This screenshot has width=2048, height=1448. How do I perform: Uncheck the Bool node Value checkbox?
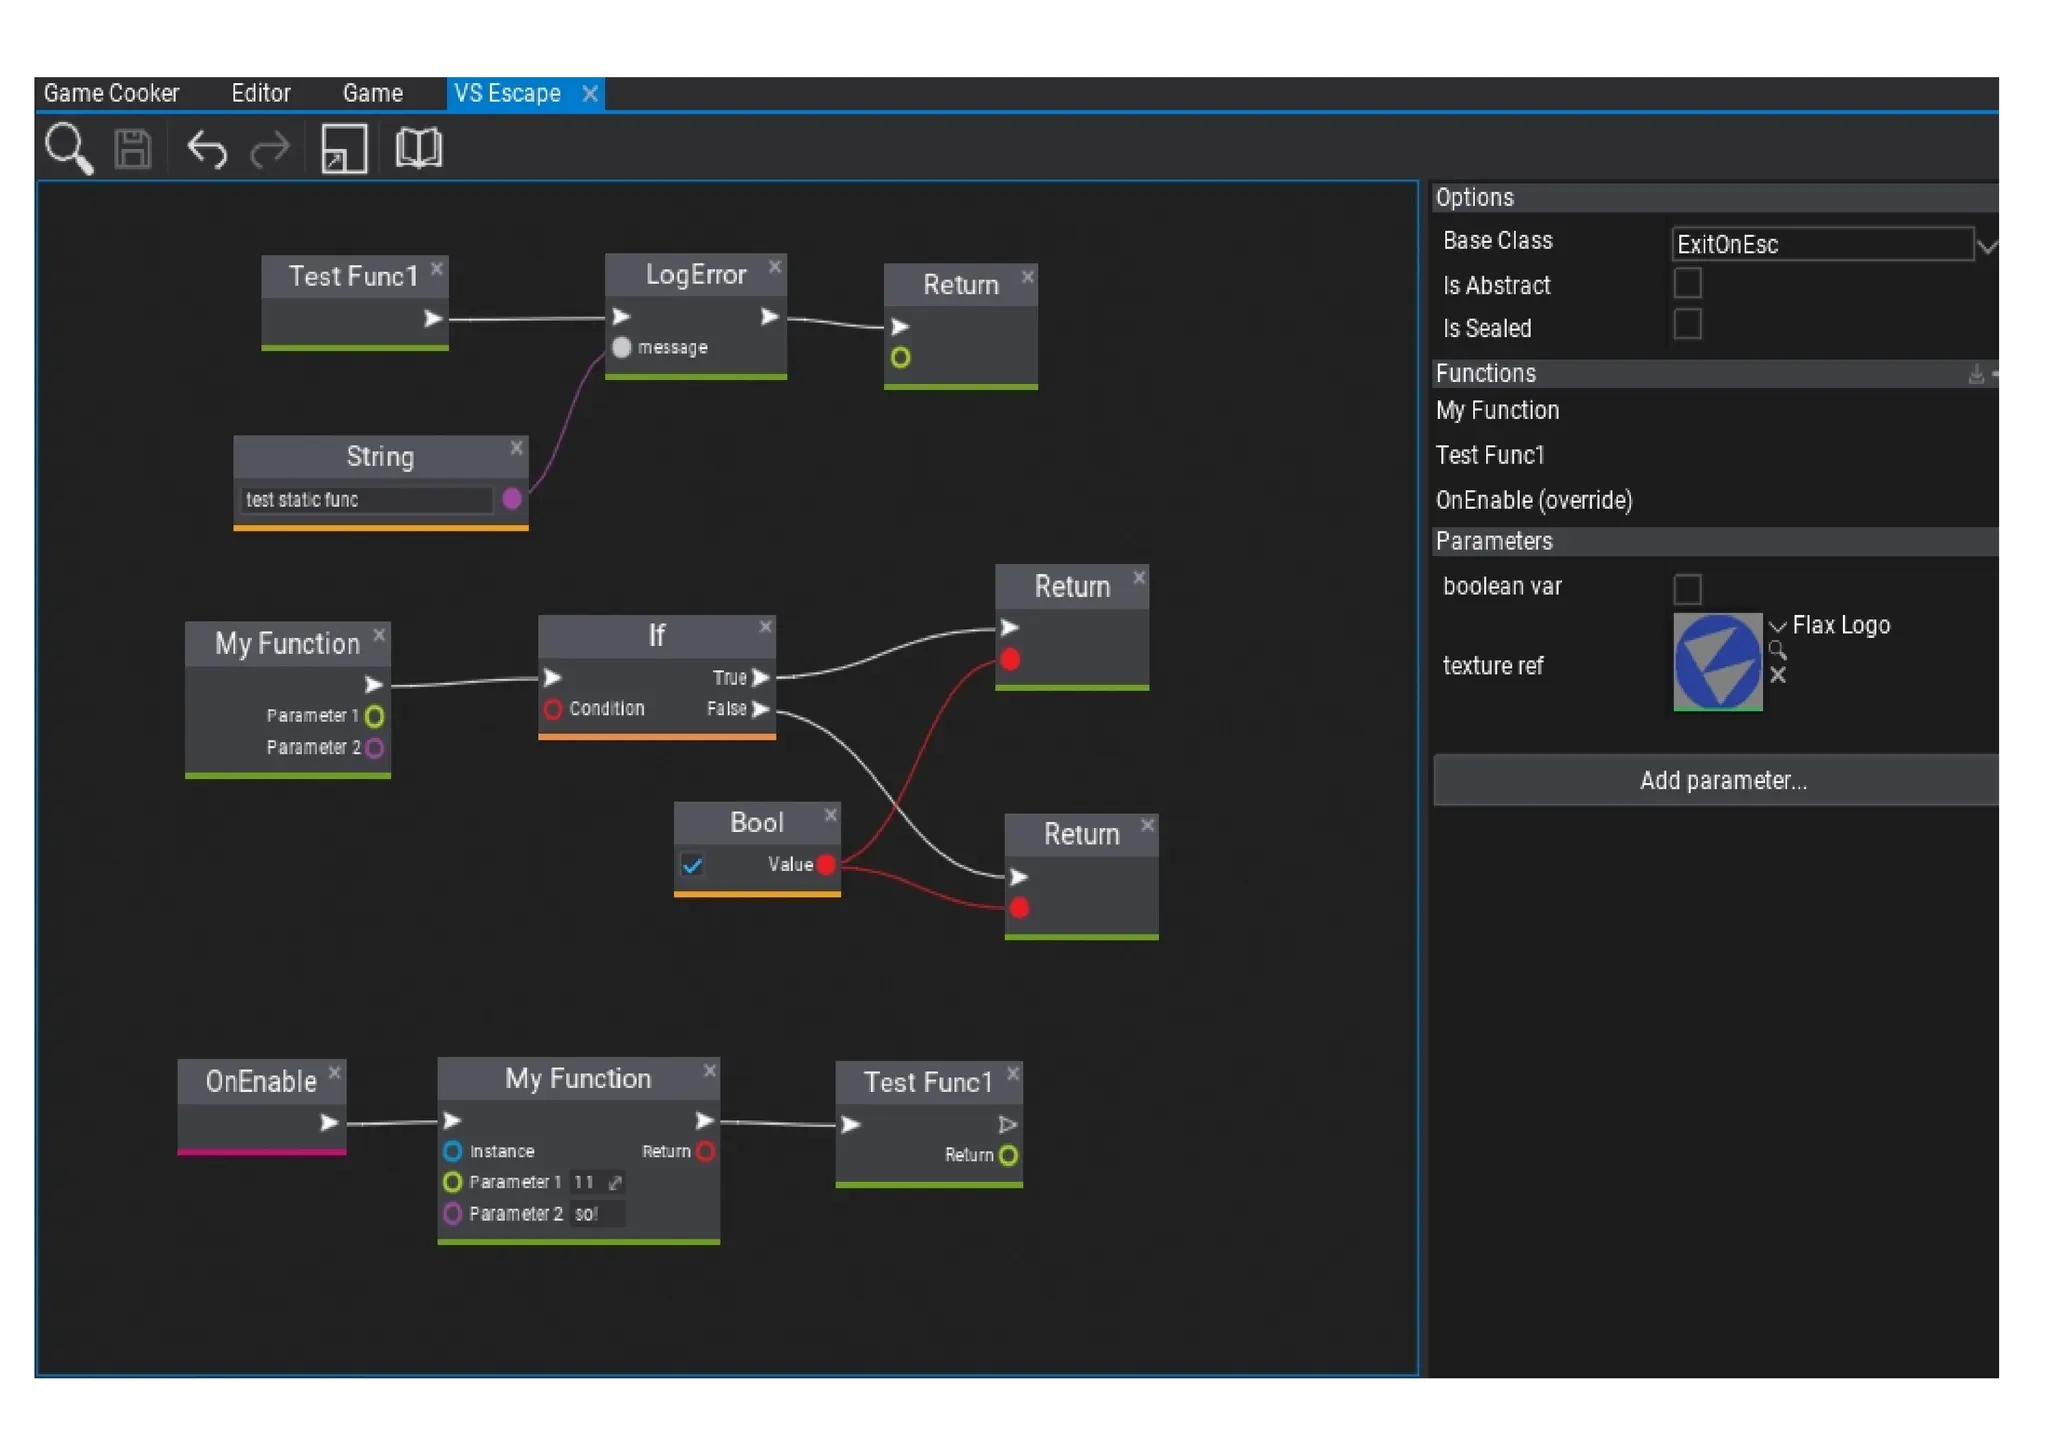click(692, 864)
